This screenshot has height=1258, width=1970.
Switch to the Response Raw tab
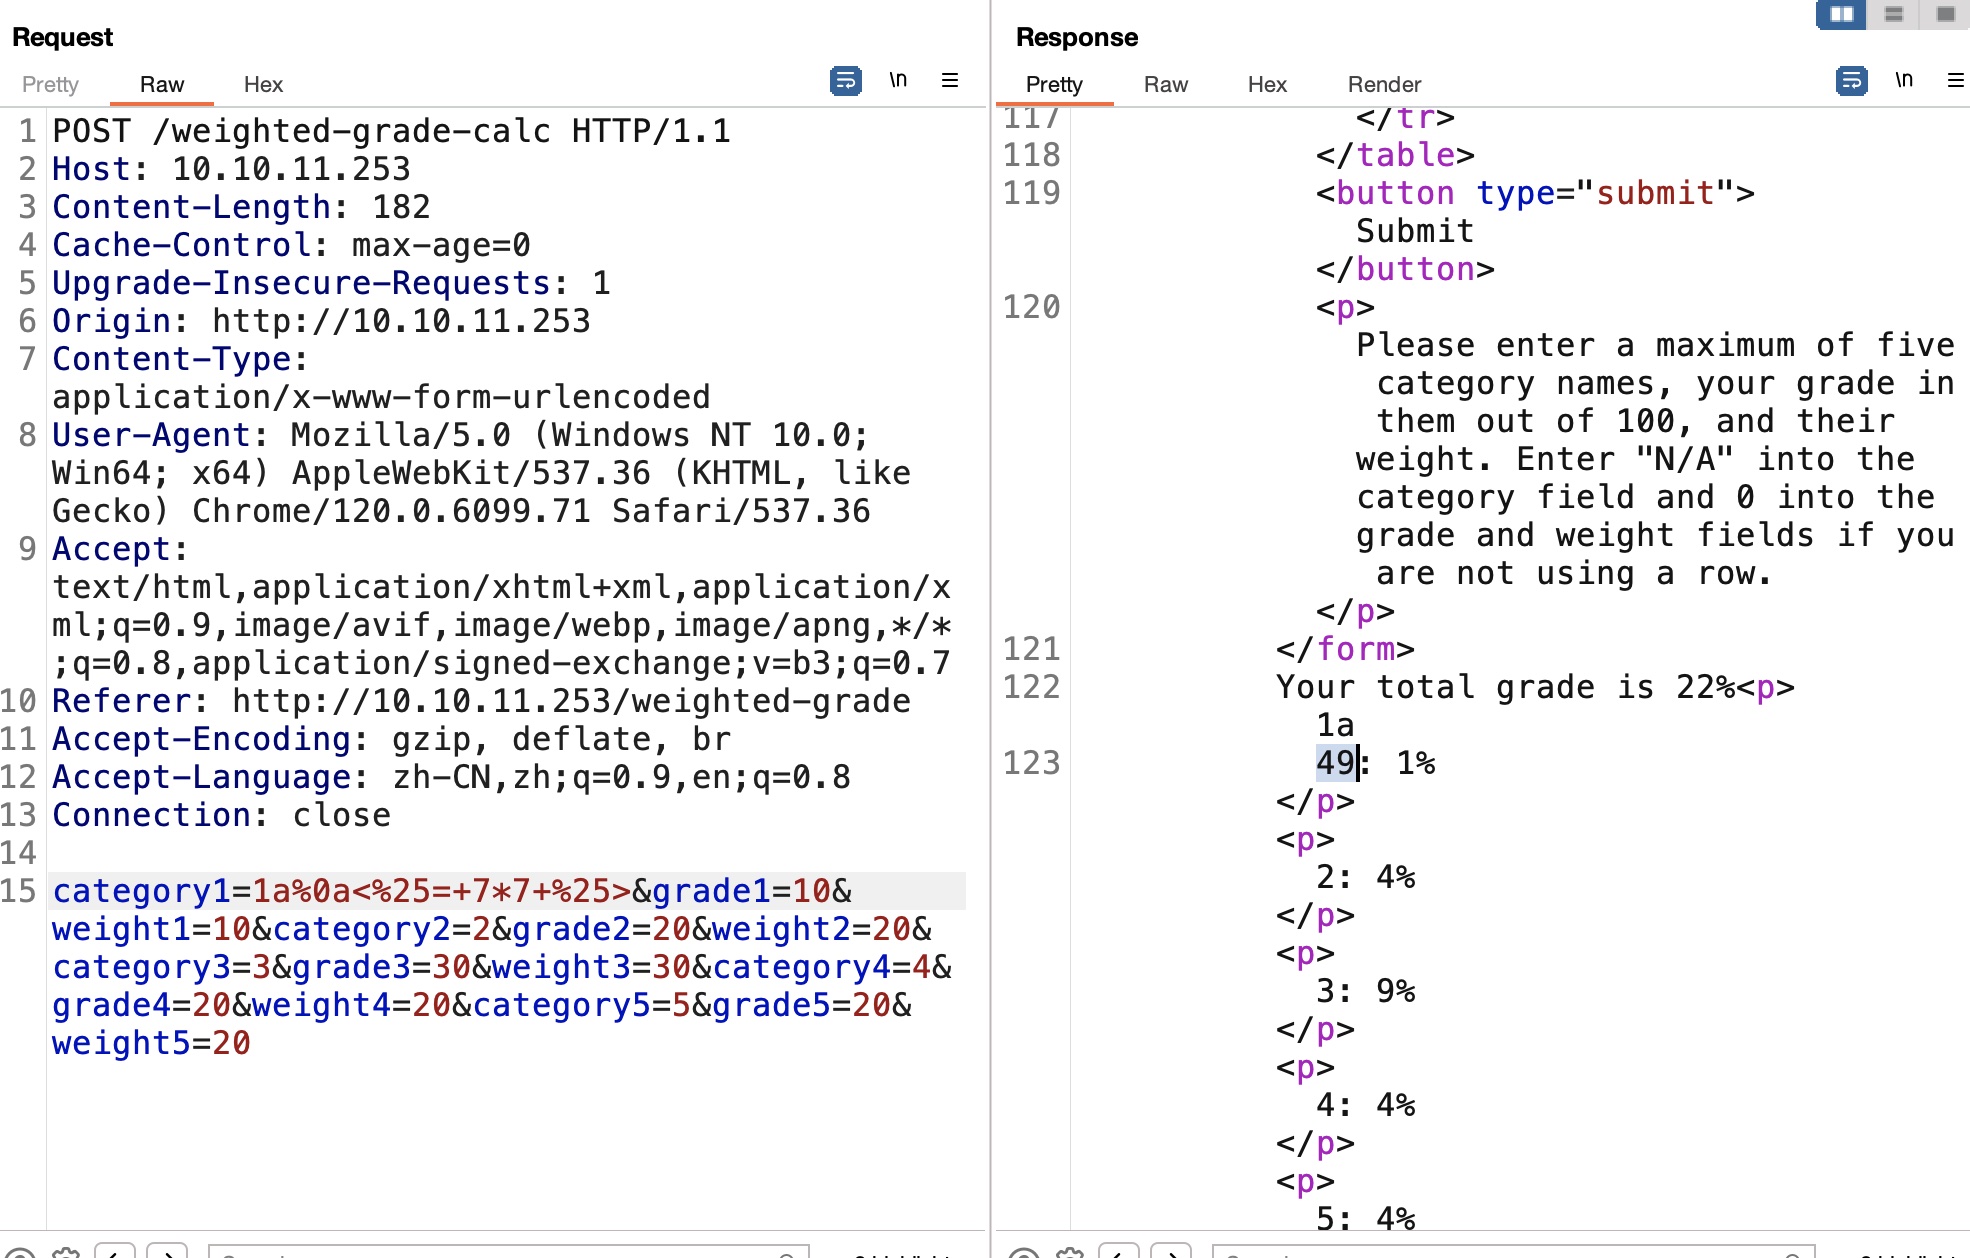tap(1165, 85)
